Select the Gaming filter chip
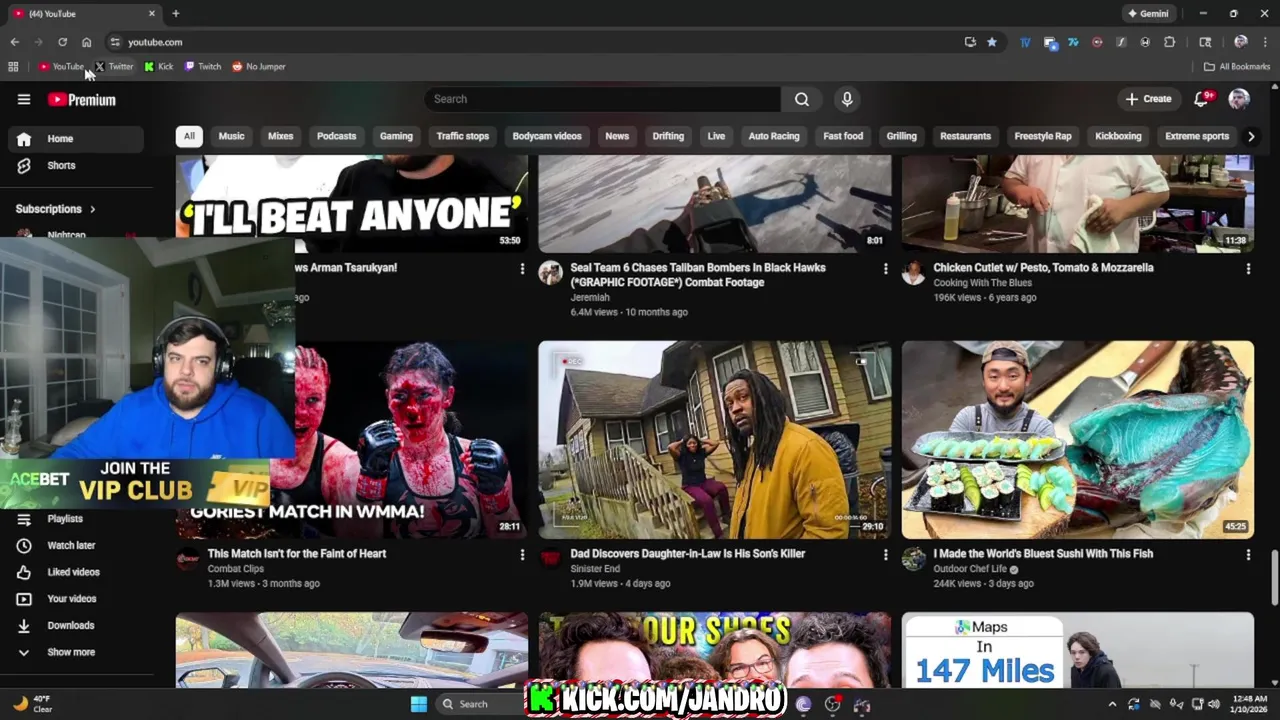1280x720 pixels. 396,136
